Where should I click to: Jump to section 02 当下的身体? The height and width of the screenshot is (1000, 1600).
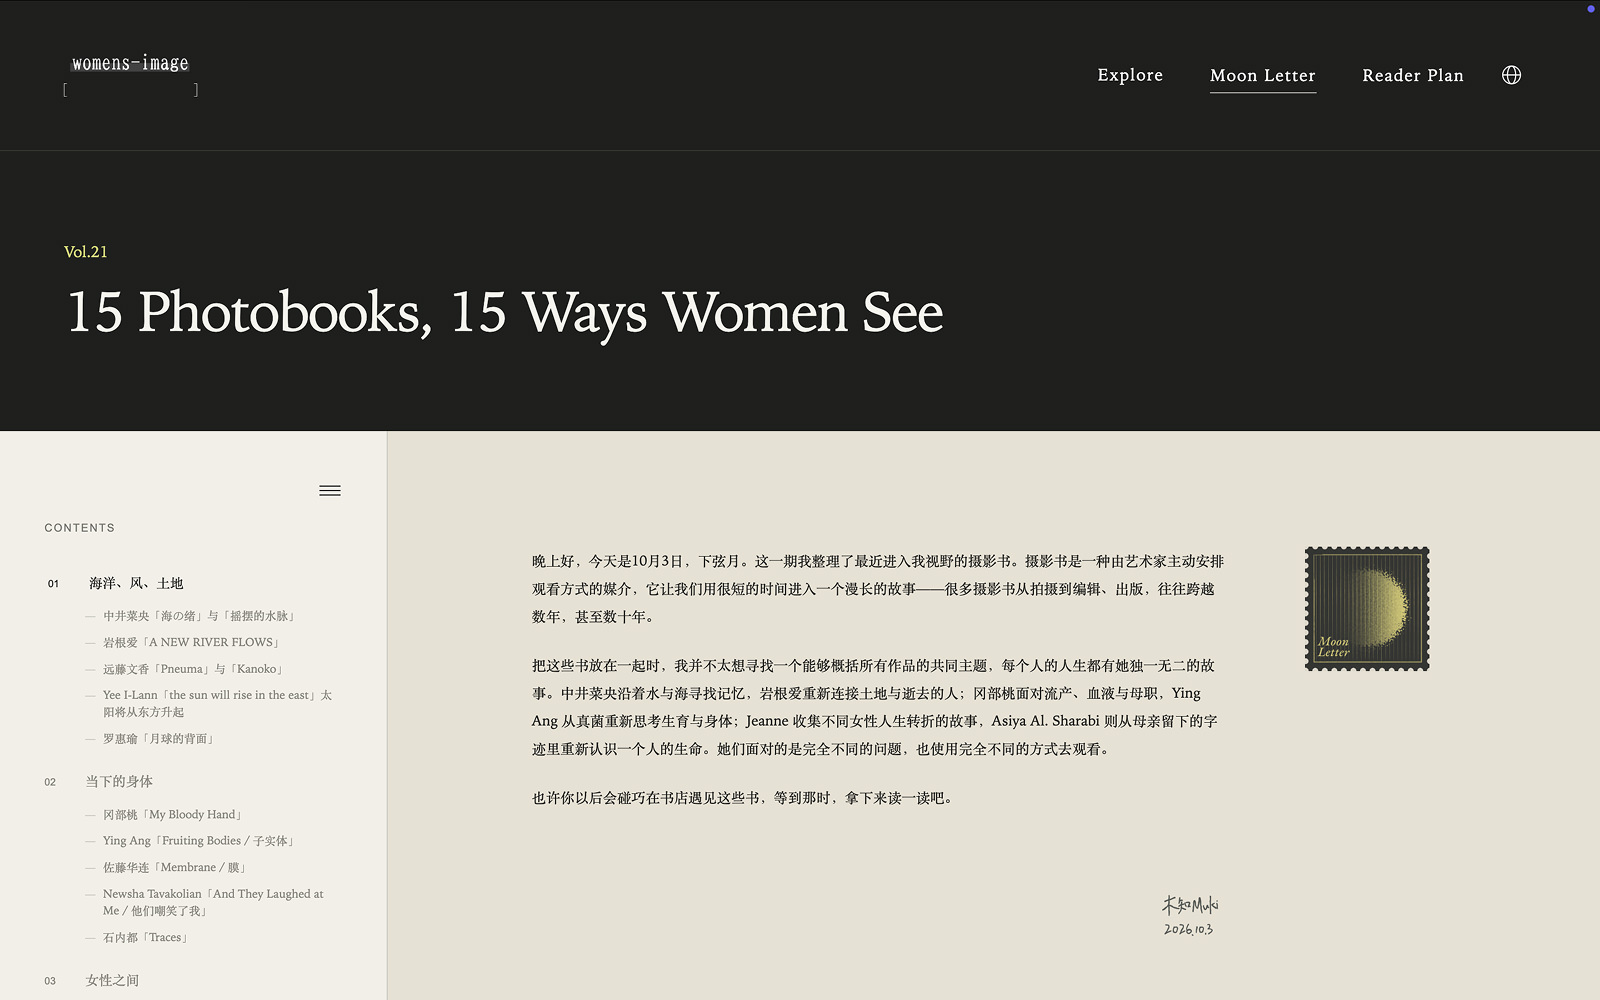(x=119, y=781)
